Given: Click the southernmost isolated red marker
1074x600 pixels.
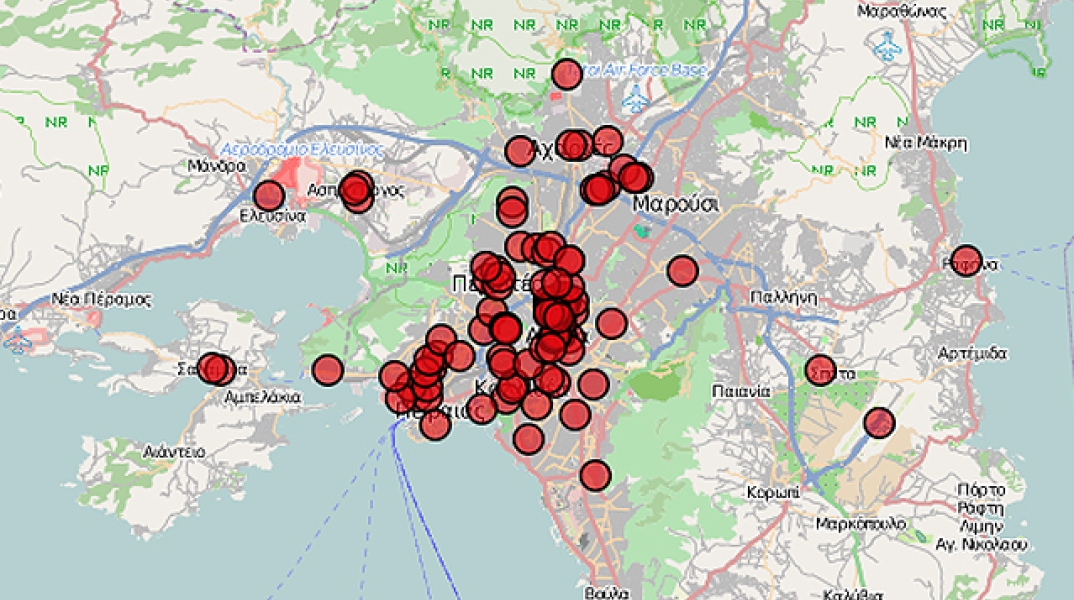Looking at the screenshot, I should tap(595, 476).
